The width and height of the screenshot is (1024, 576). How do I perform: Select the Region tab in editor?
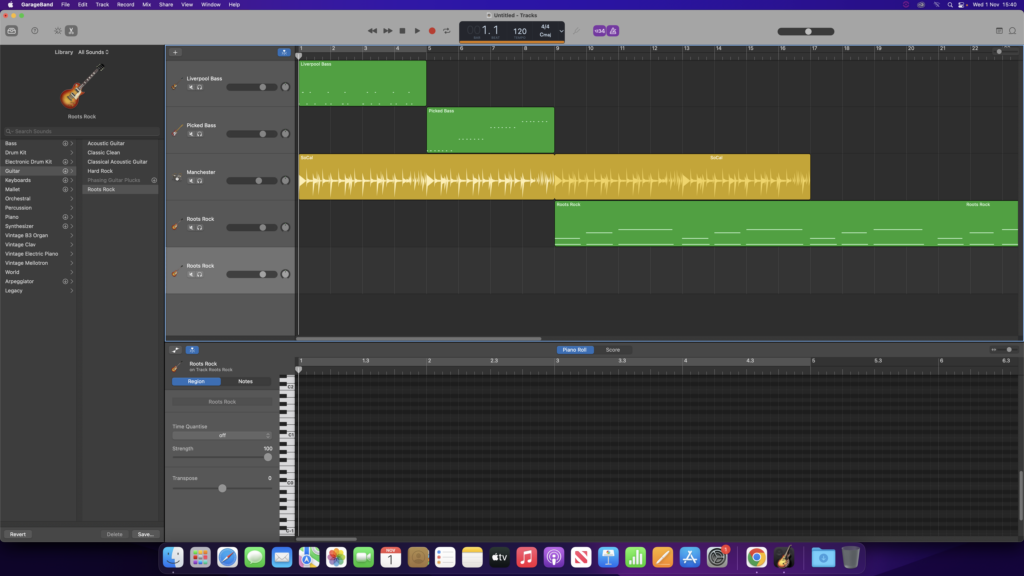point(196,381)
